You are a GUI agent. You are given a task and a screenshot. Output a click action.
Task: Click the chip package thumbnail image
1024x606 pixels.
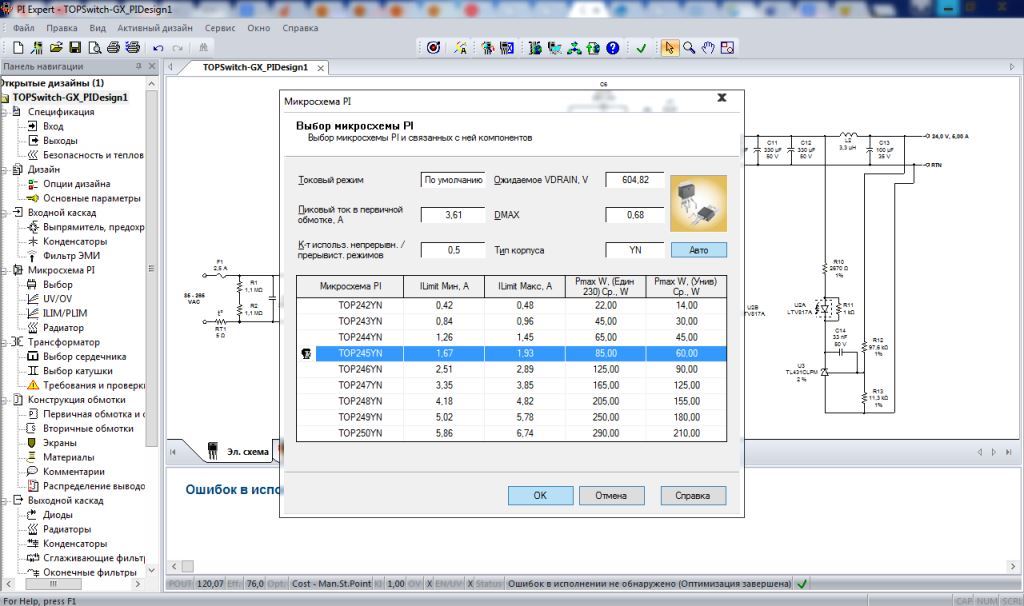pyautogui.click(x=698, y=203)
